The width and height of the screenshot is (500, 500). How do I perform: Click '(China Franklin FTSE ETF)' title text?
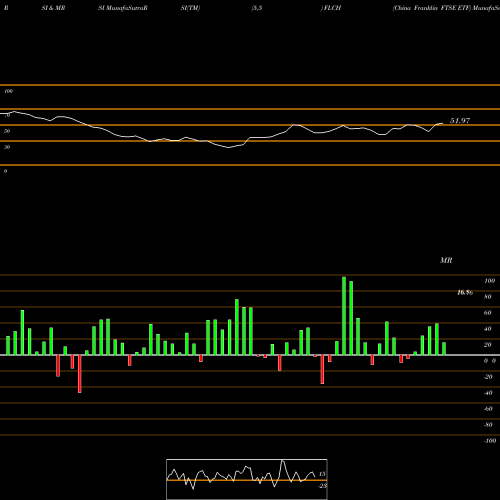pyautogui.click(x=432, y=8)
